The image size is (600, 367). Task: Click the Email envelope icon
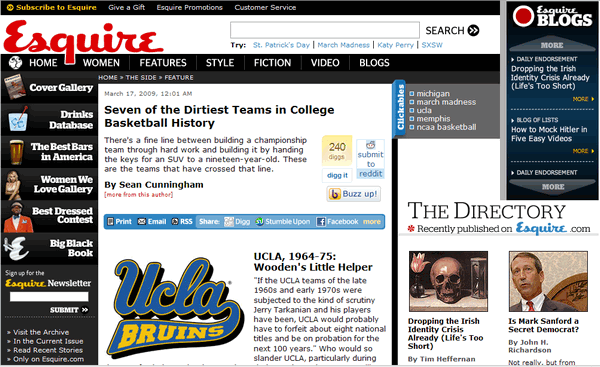pos(142,222)
